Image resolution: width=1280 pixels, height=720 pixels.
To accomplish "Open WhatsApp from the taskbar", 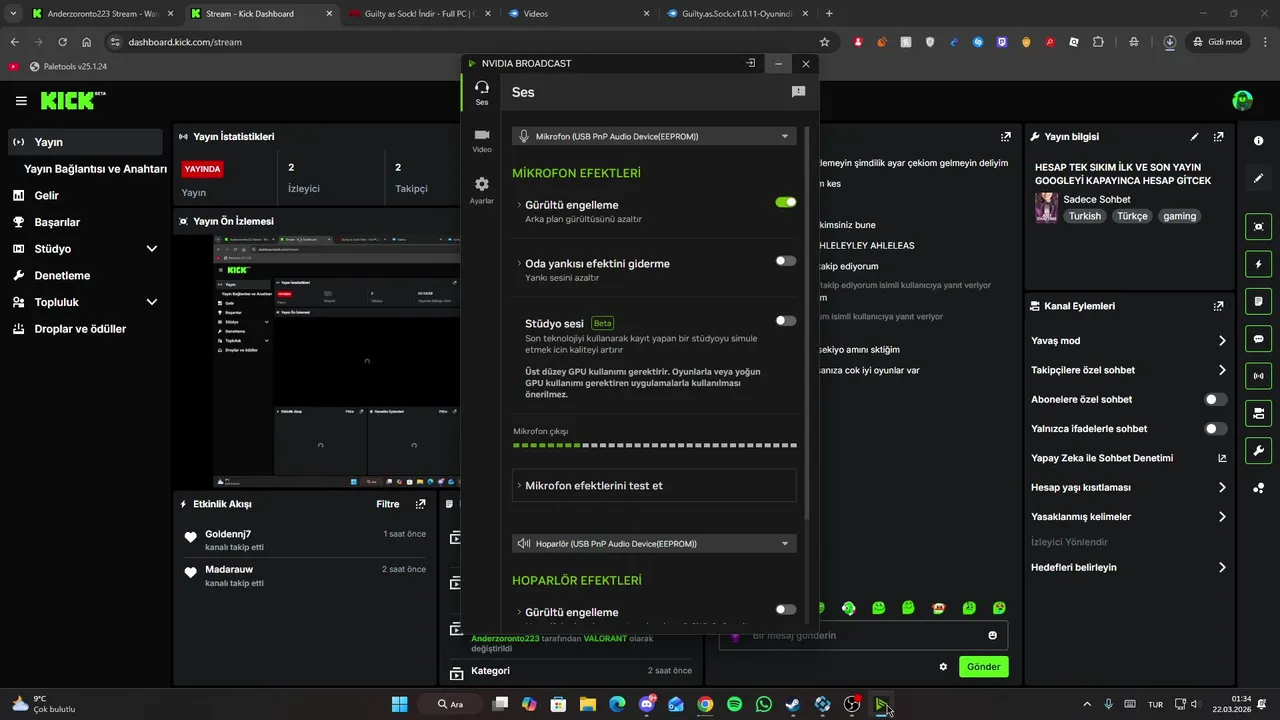I will click(x=764, y=704).
